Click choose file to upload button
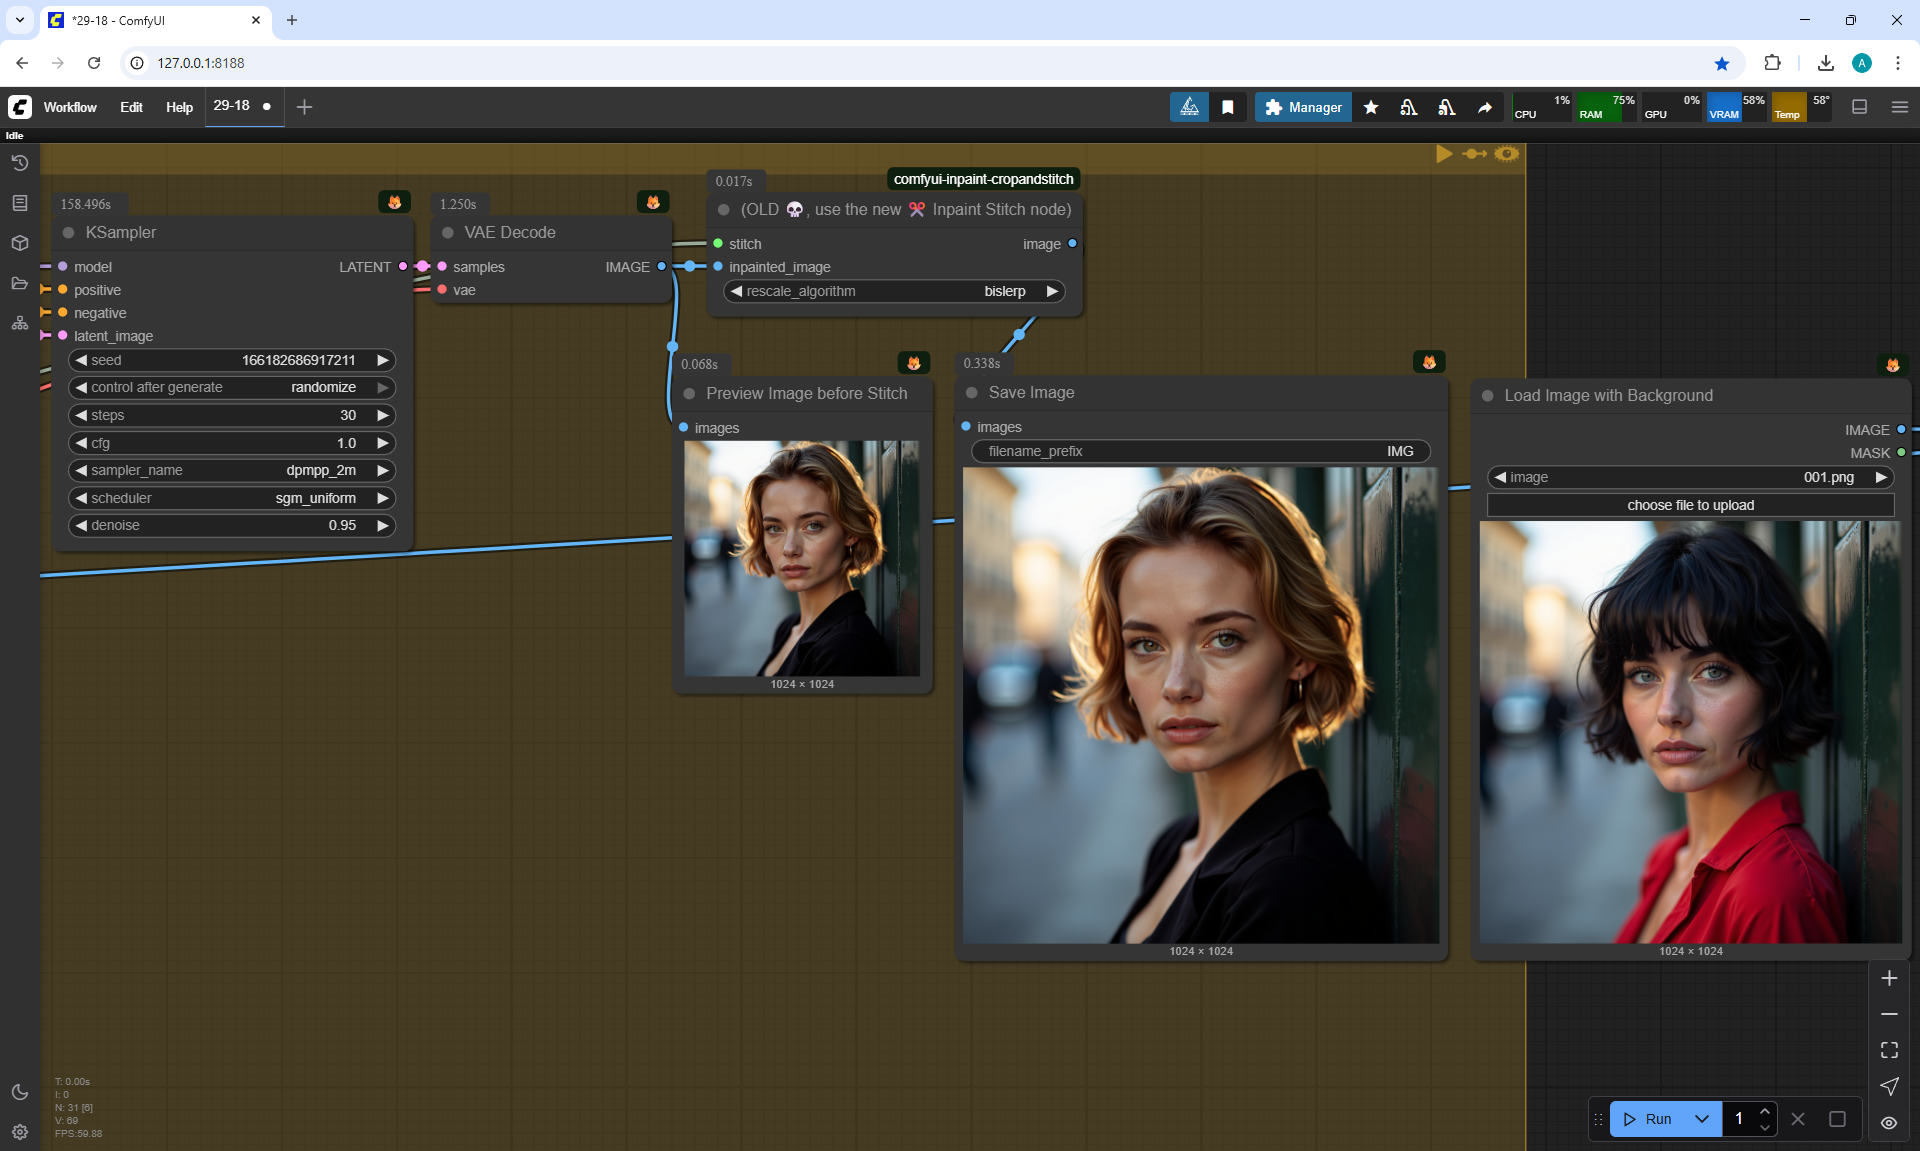 1690,505
